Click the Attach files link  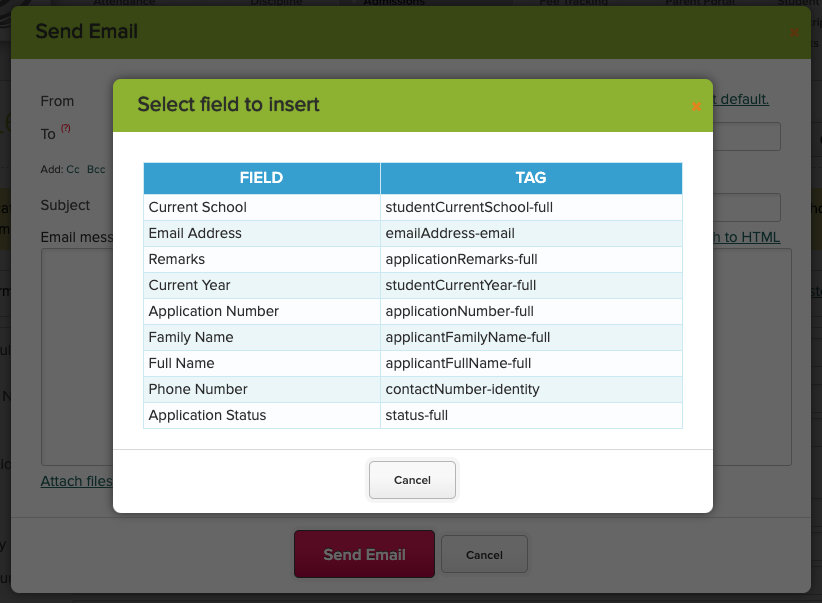pyautogui.click(x=77, y=481)
